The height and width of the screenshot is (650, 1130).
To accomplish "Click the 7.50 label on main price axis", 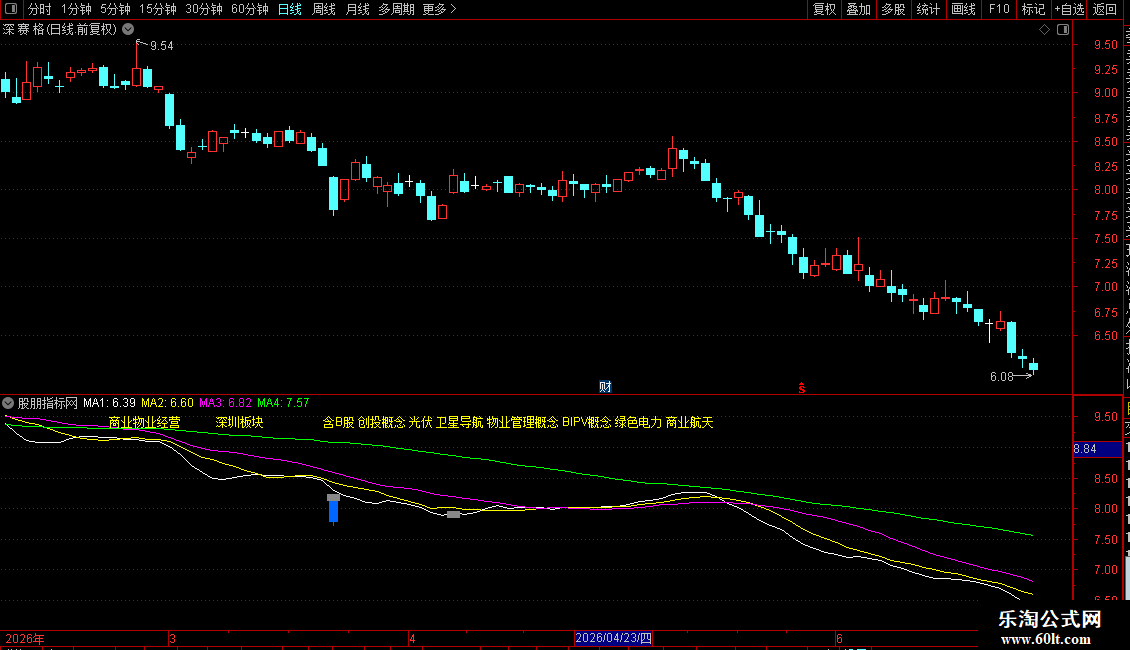I will [x=1105, y=239].
